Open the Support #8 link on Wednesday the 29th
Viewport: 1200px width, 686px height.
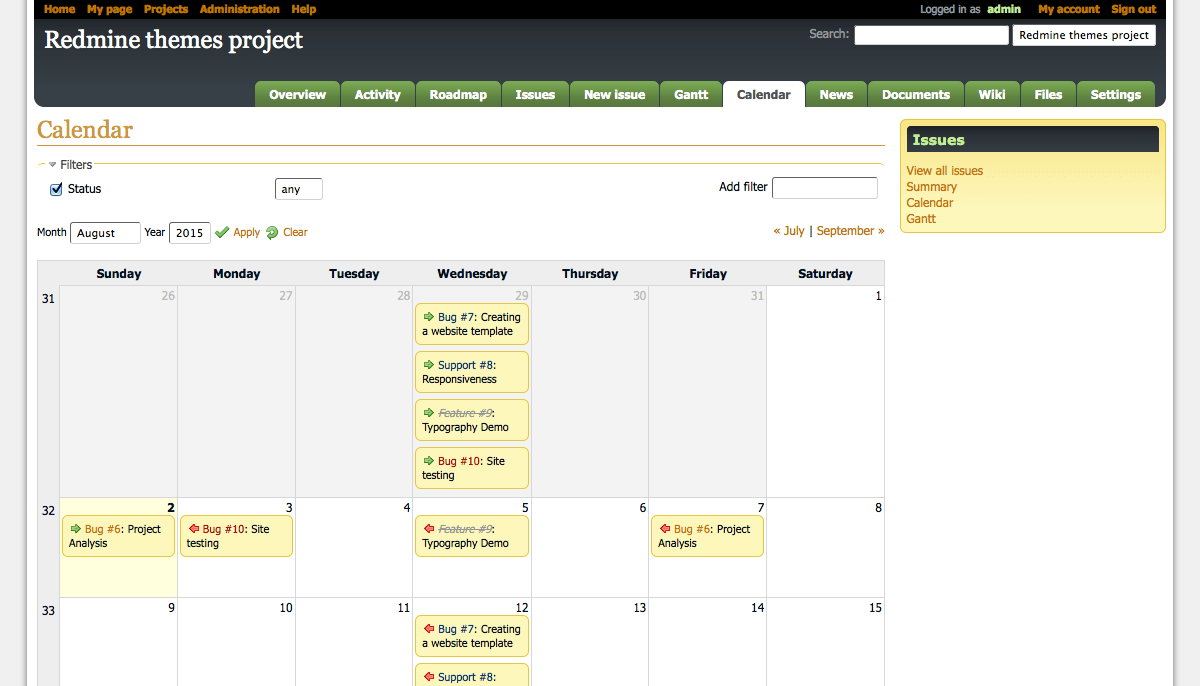(x=467, y=365)
